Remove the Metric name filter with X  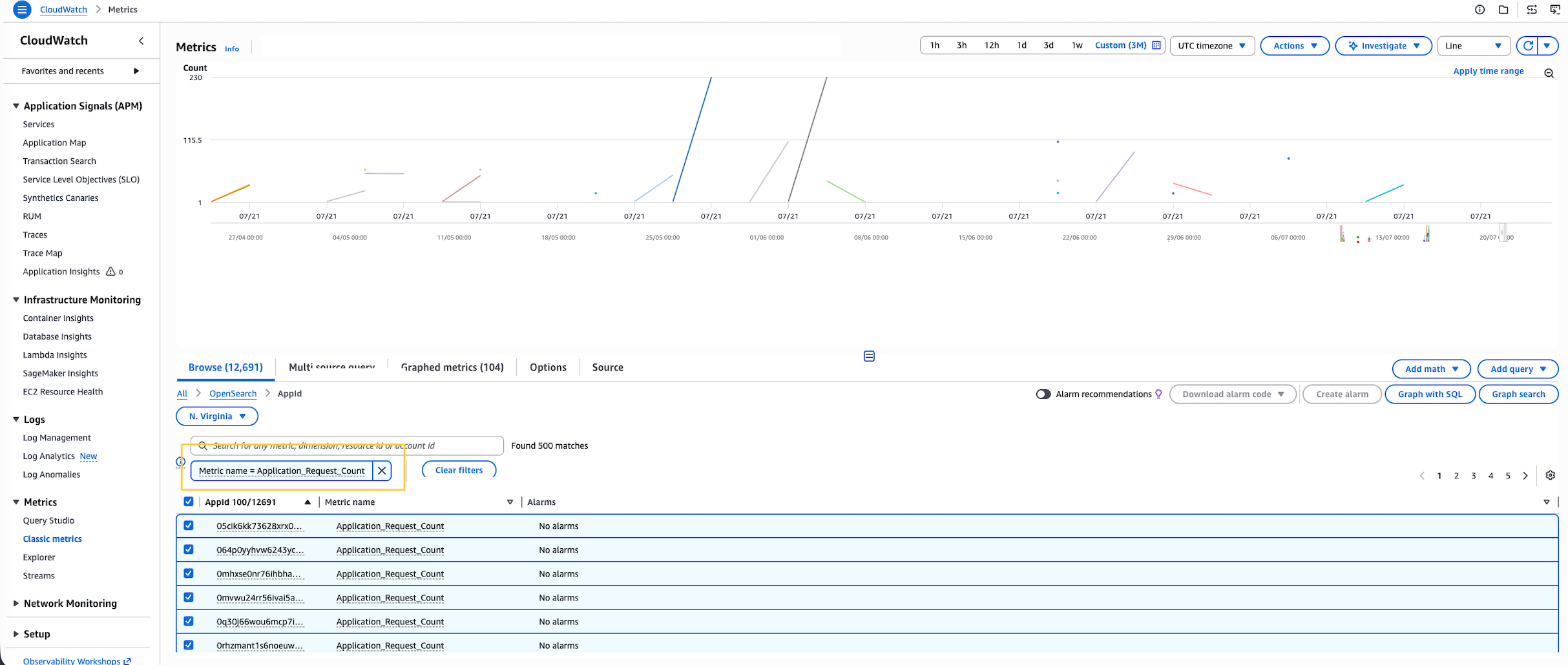[x=381, y=470]
